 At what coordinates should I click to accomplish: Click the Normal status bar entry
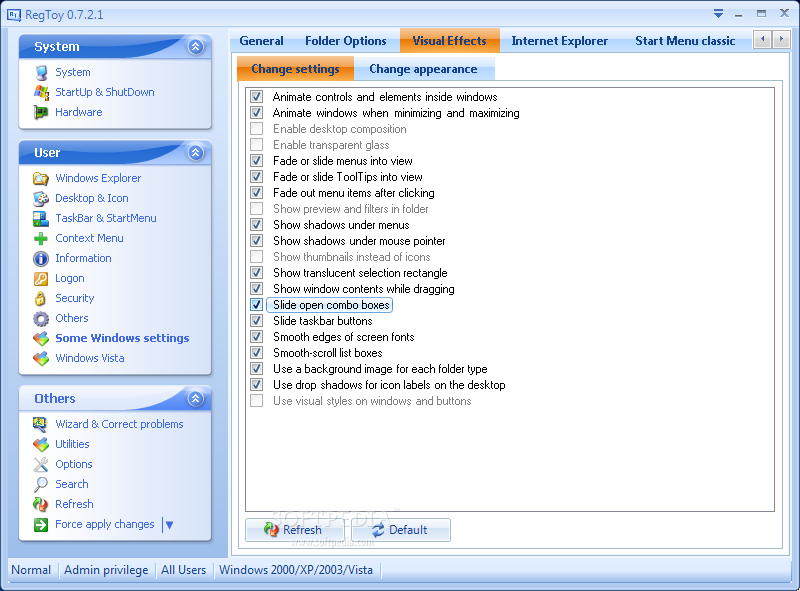coord(31,570)
